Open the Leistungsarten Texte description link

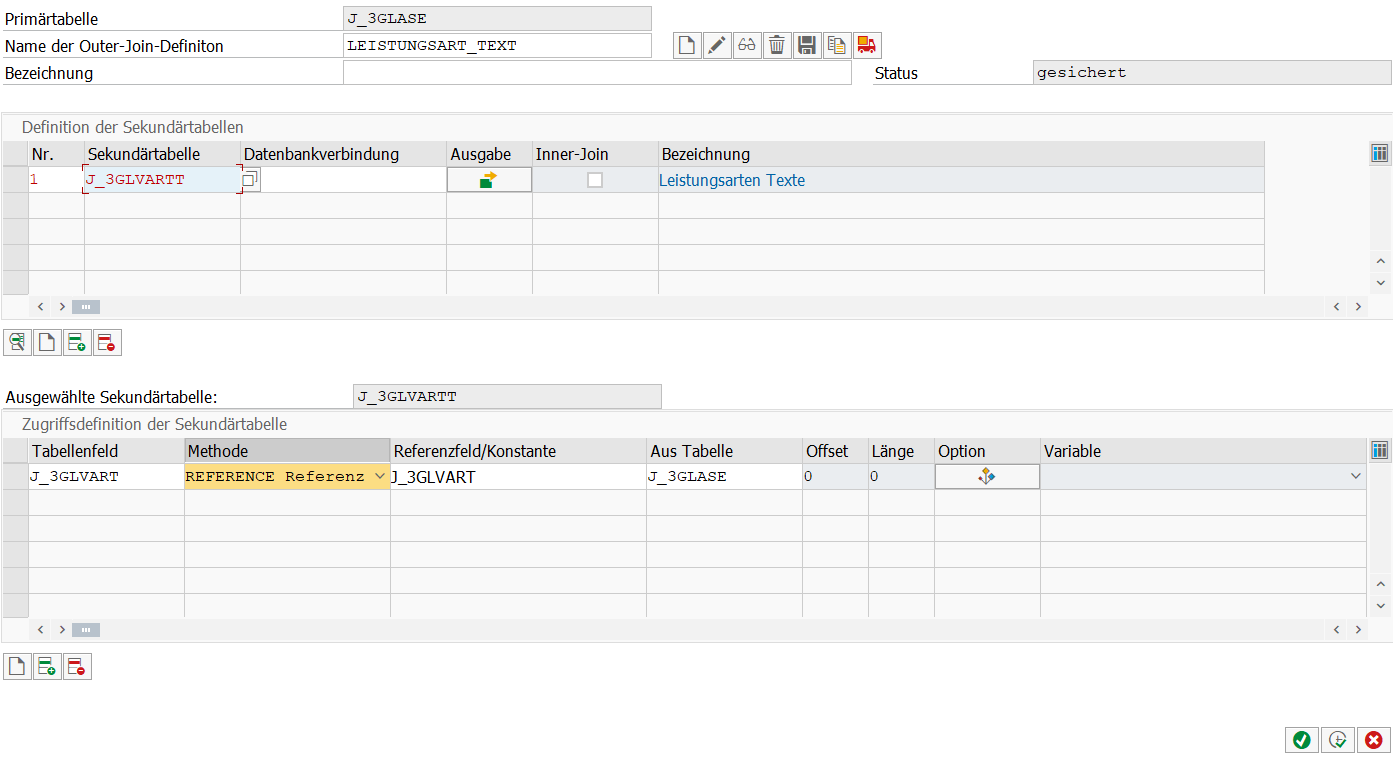point(731,181)
